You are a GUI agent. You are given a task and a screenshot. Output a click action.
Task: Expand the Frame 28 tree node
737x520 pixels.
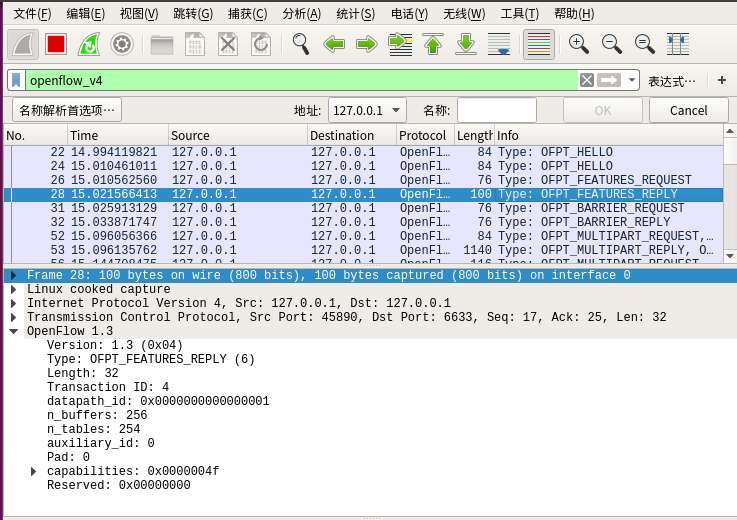(14, 275)
